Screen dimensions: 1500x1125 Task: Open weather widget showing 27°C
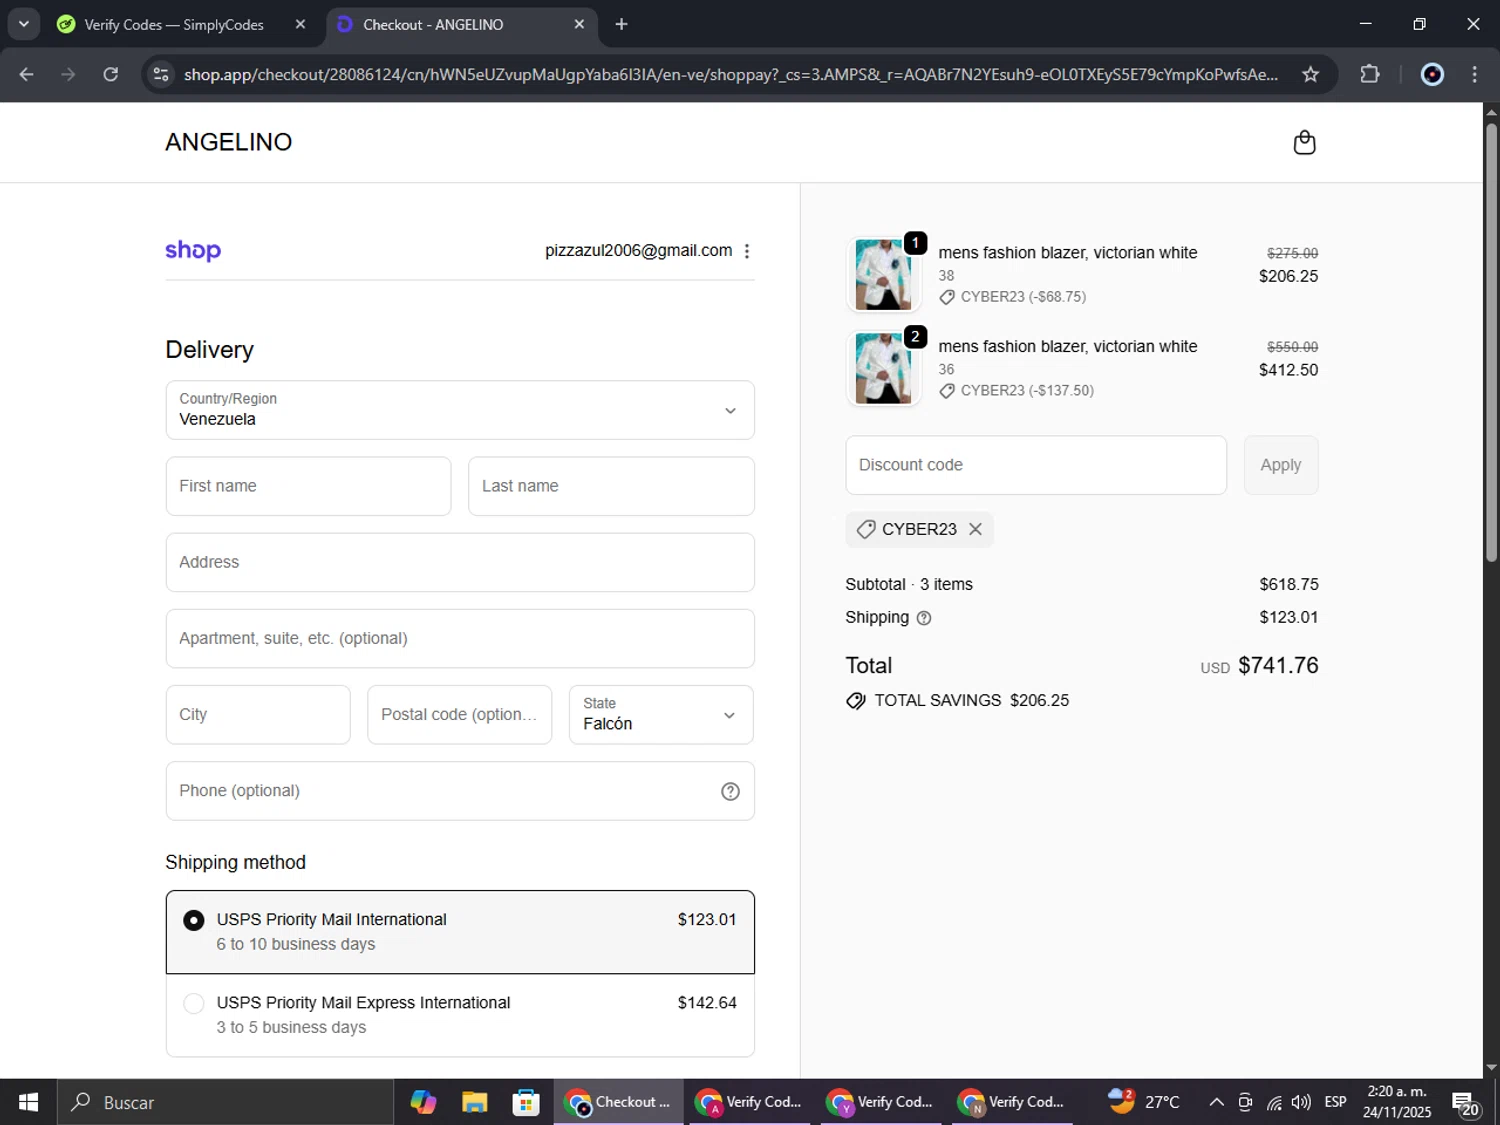point(1144,1102)
